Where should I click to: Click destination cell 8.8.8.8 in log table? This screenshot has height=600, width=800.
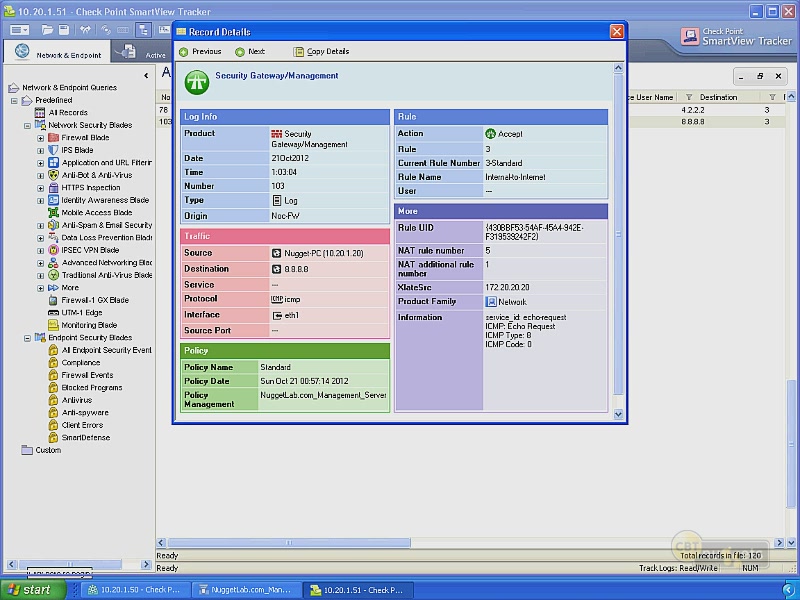point(693,122)
